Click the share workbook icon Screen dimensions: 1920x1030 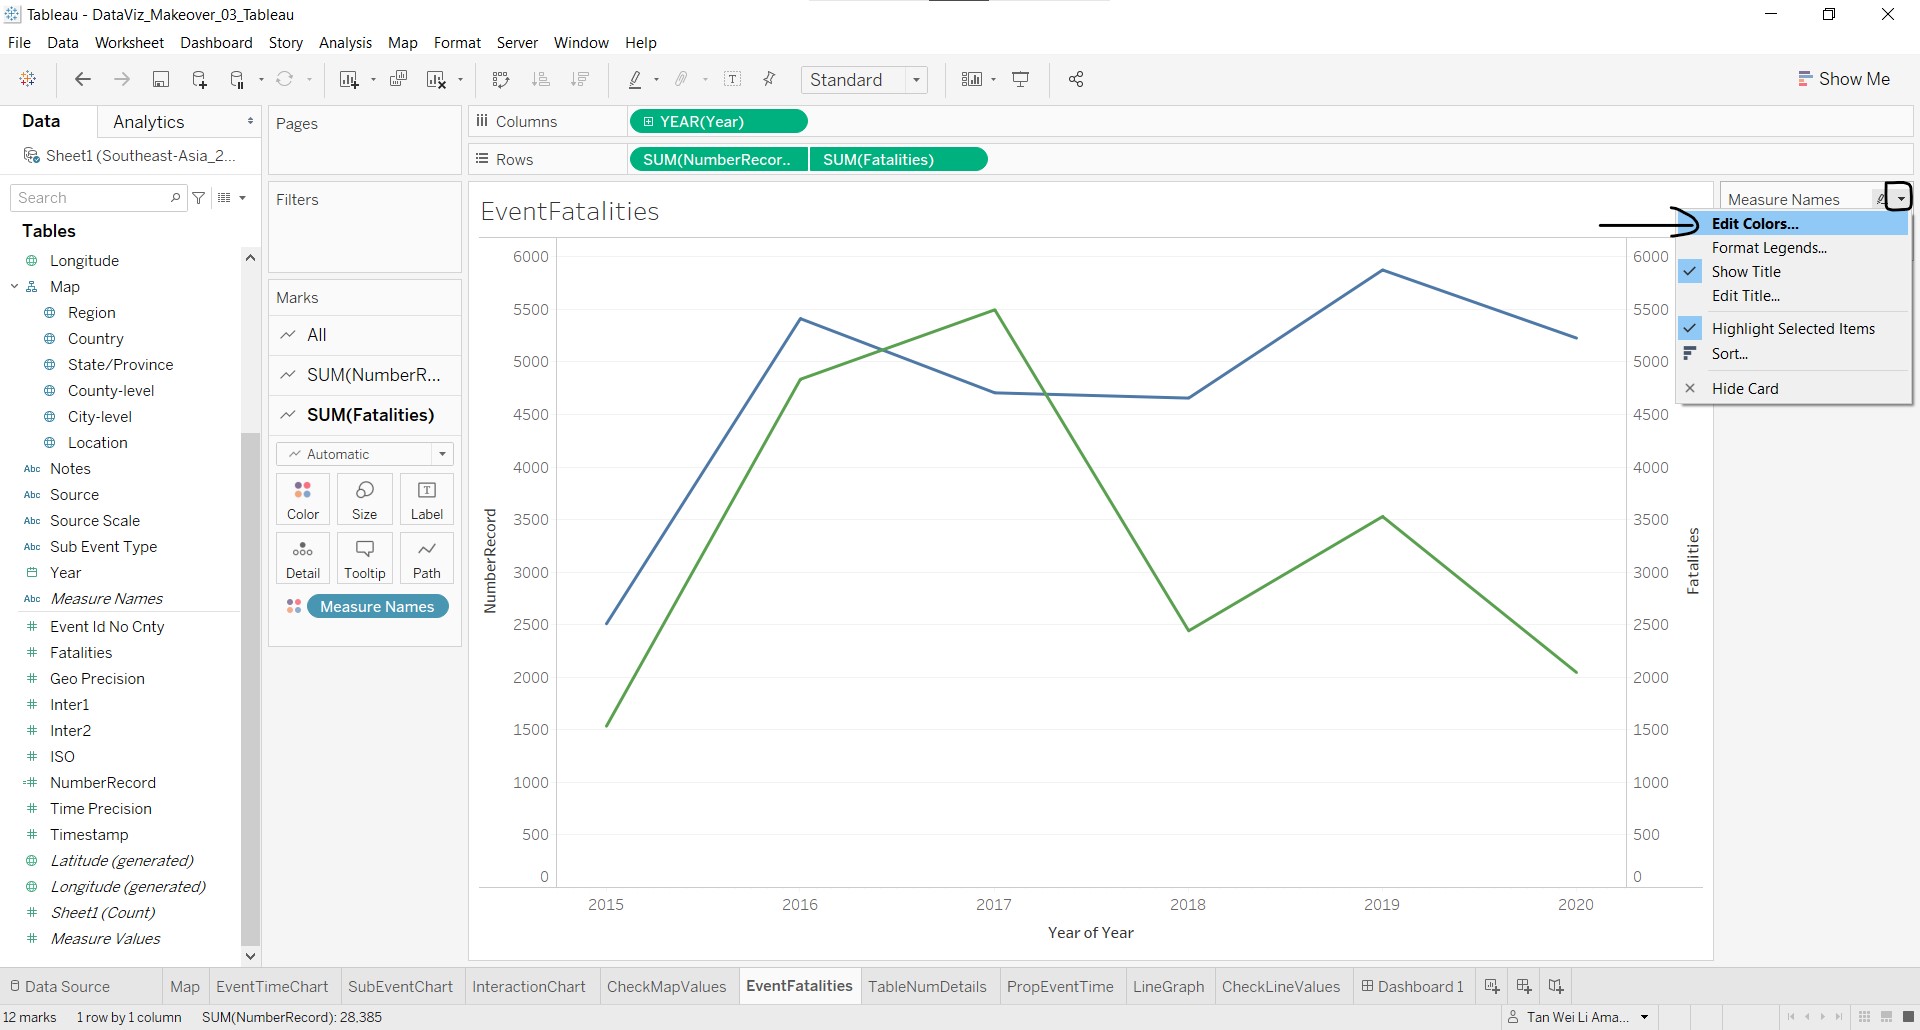click(1076, 80)
